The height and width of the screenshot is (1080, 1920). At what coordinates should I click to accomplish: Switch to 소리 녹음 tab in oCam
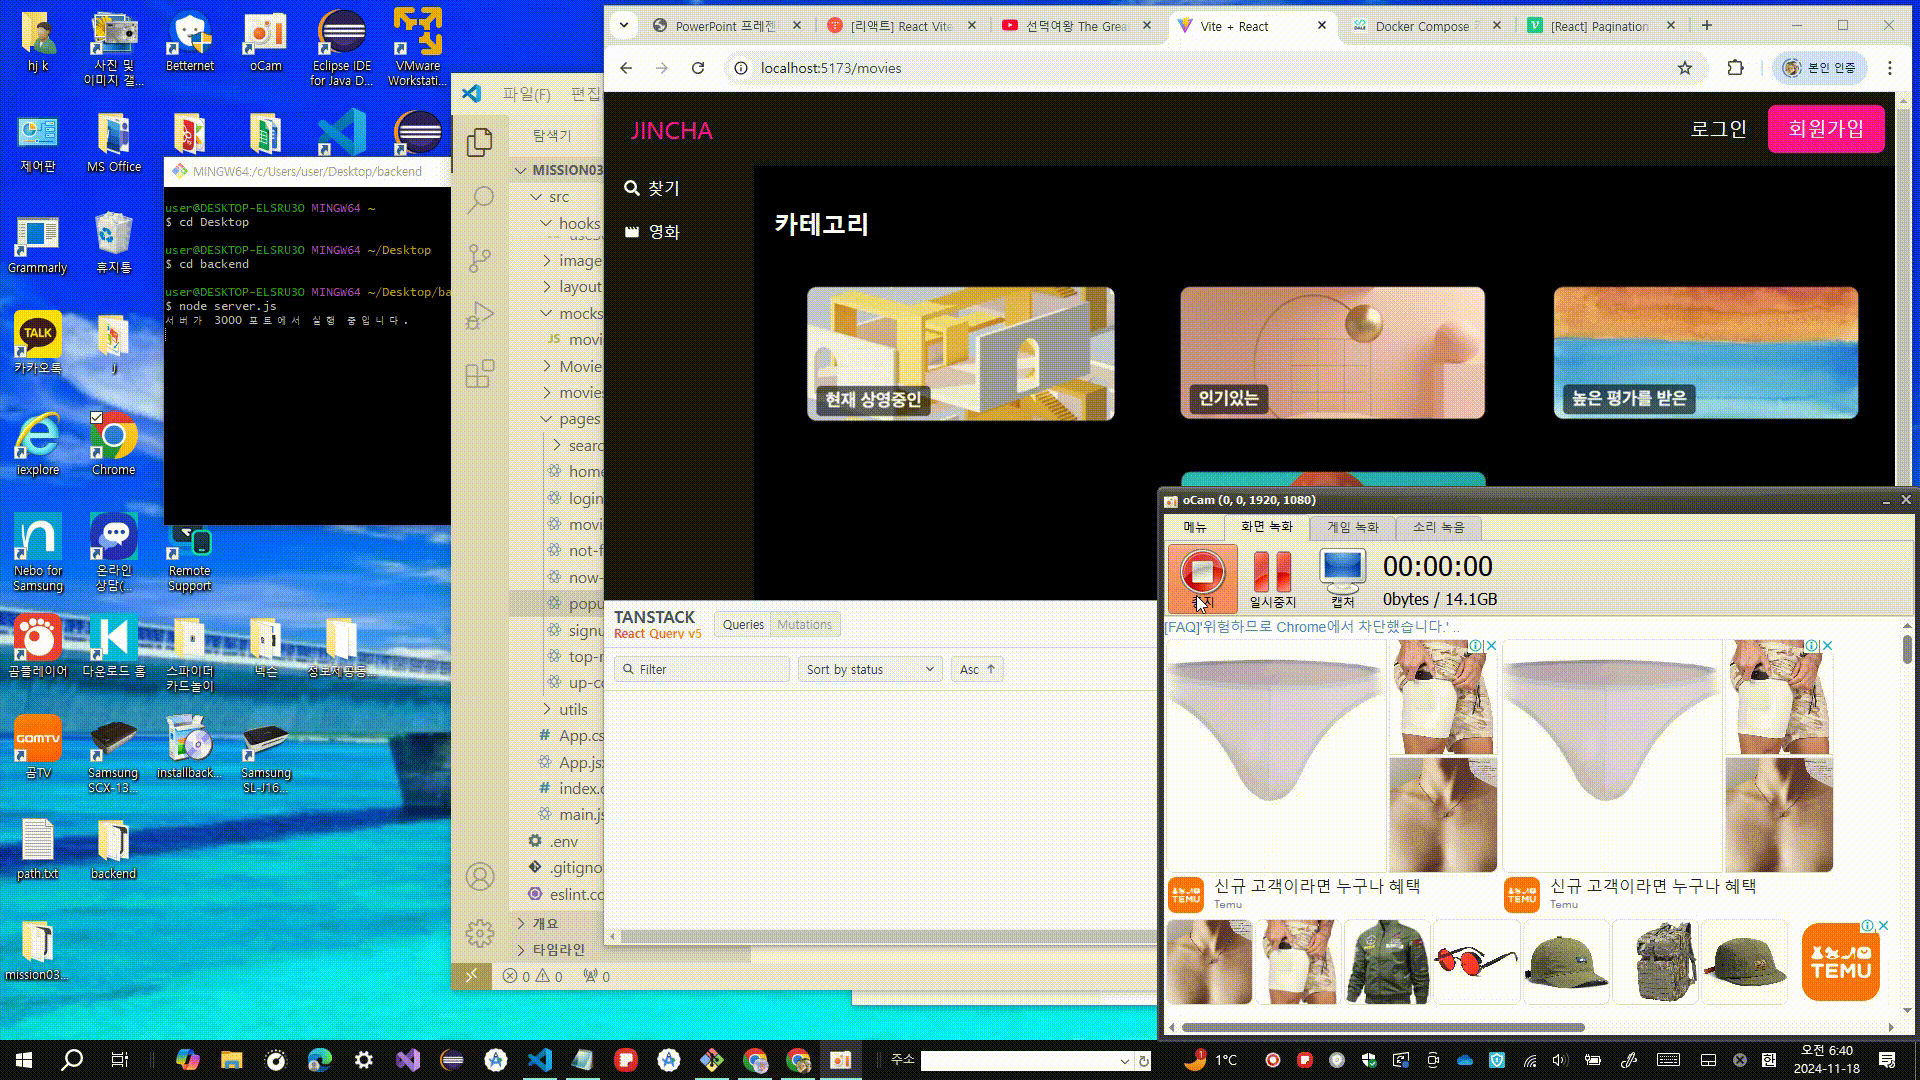tap(1438, 527)
